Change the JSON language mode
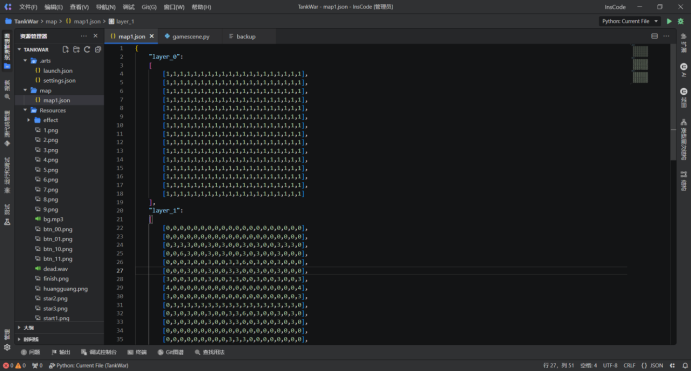The height and width of the screenshot is (371, 692). point(652,366)
